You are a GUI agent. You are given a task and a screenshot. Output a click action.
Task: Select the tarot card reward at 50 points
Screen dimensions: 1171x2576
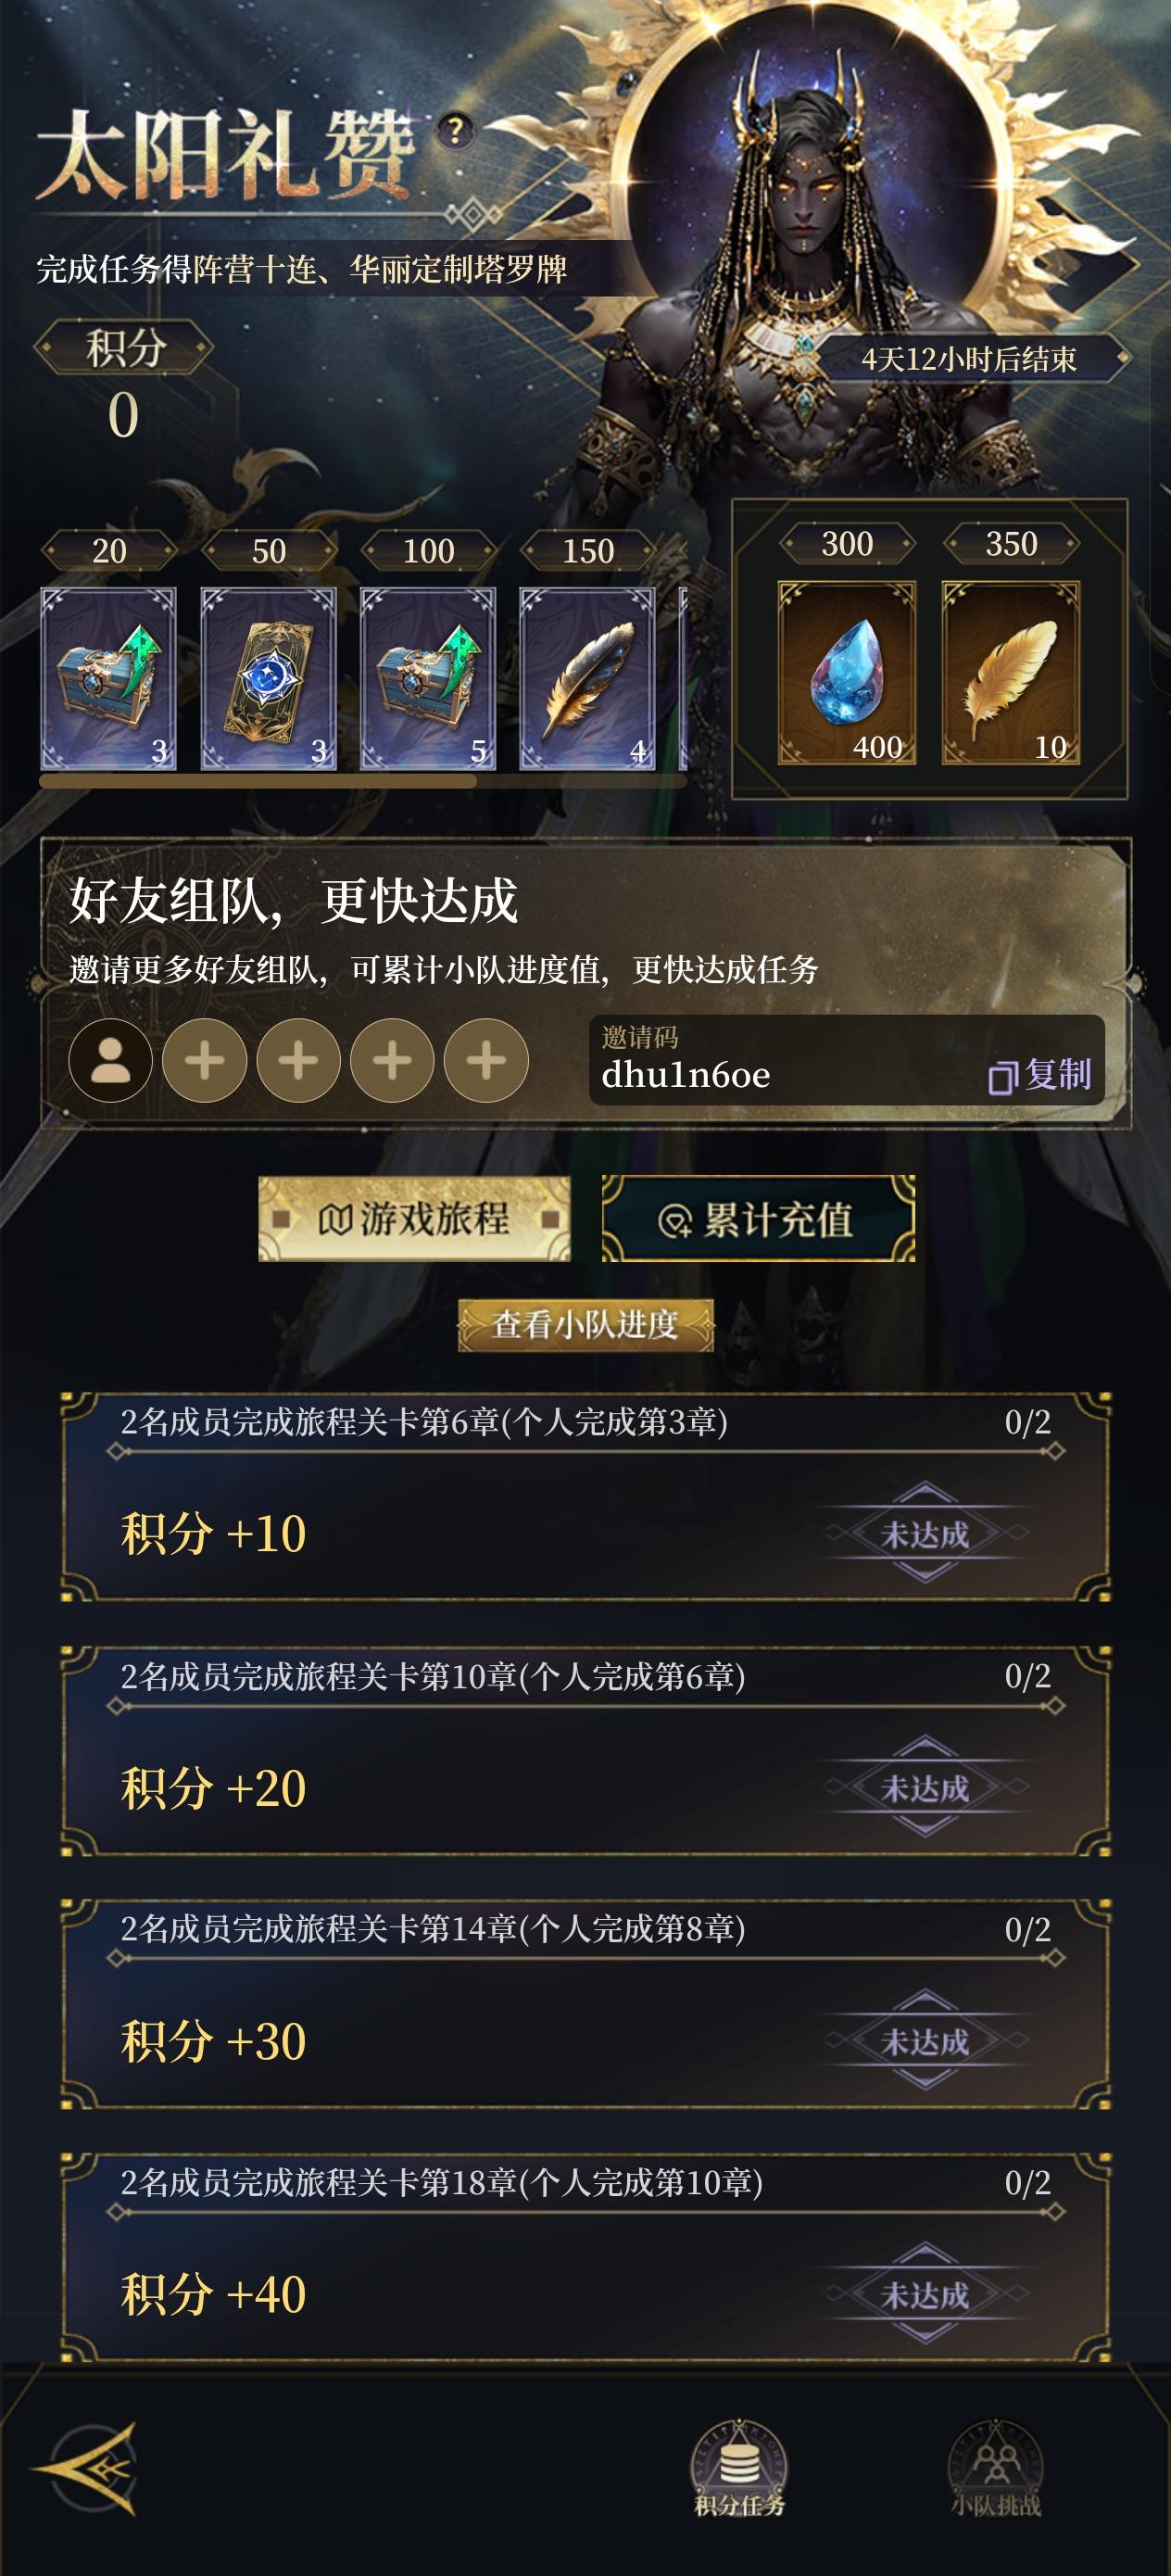point(268,678)
